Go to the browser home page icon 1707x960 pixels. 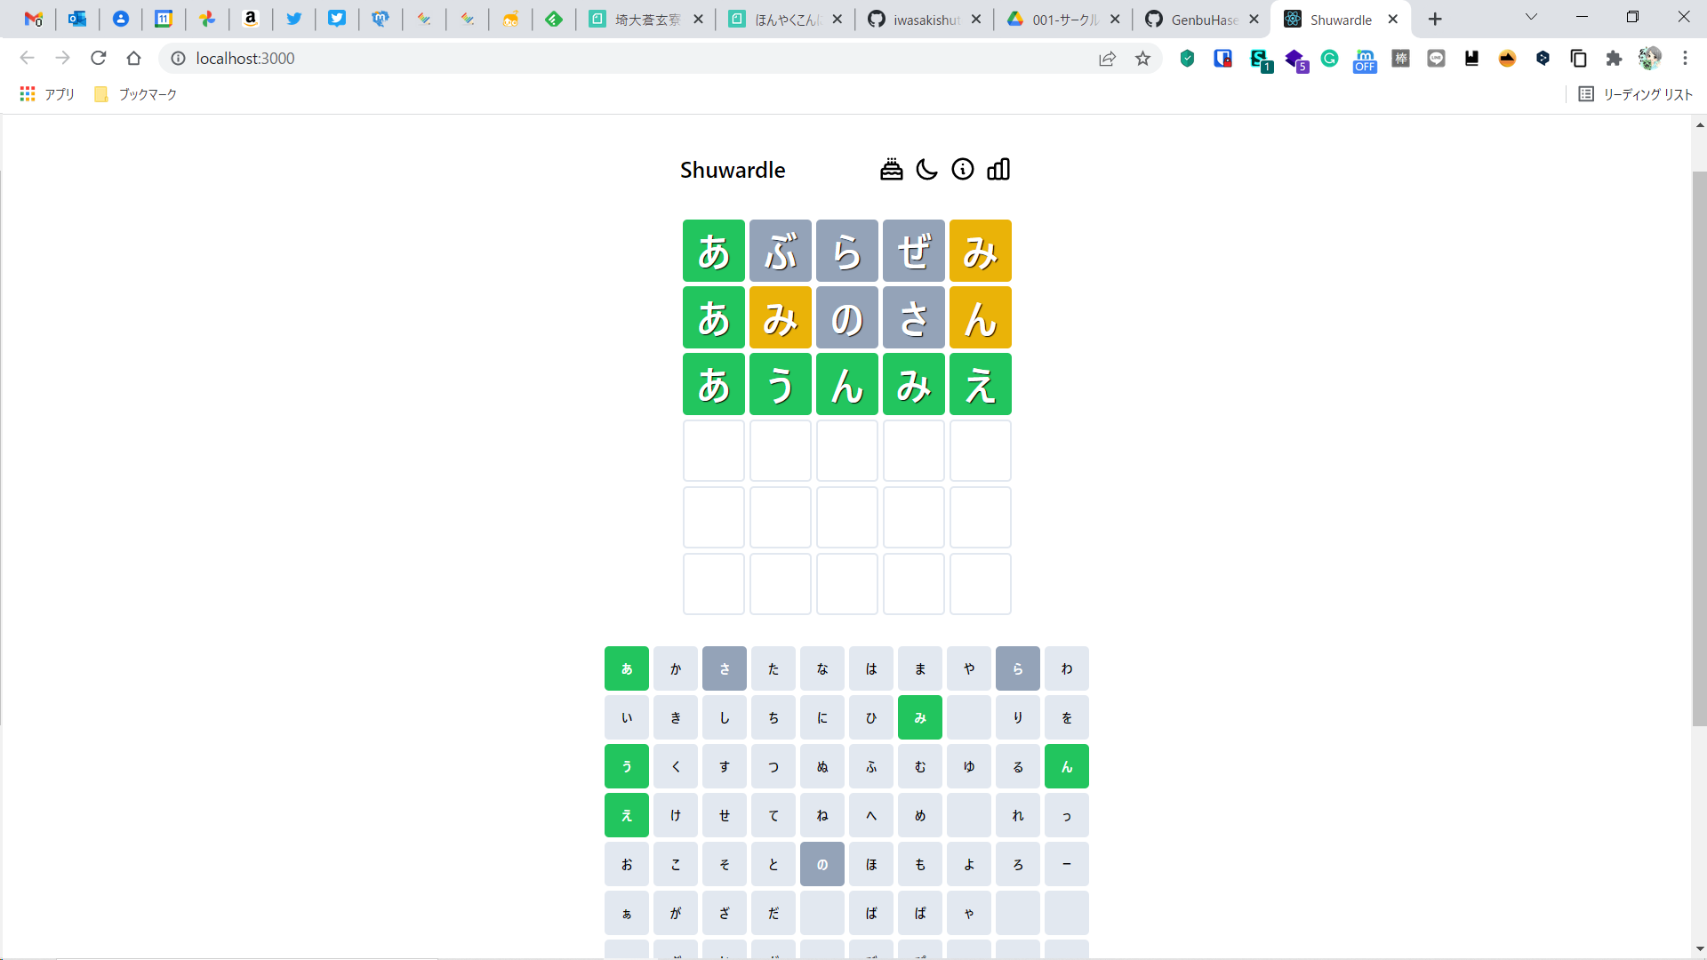point(134,58)
